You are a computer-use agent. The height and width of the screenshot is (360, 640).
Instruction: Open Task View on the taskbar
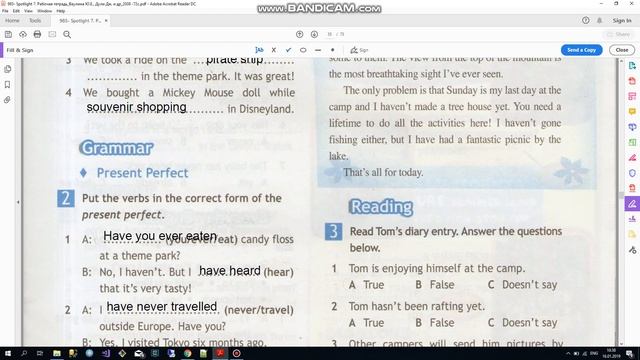tap(40, 353)
